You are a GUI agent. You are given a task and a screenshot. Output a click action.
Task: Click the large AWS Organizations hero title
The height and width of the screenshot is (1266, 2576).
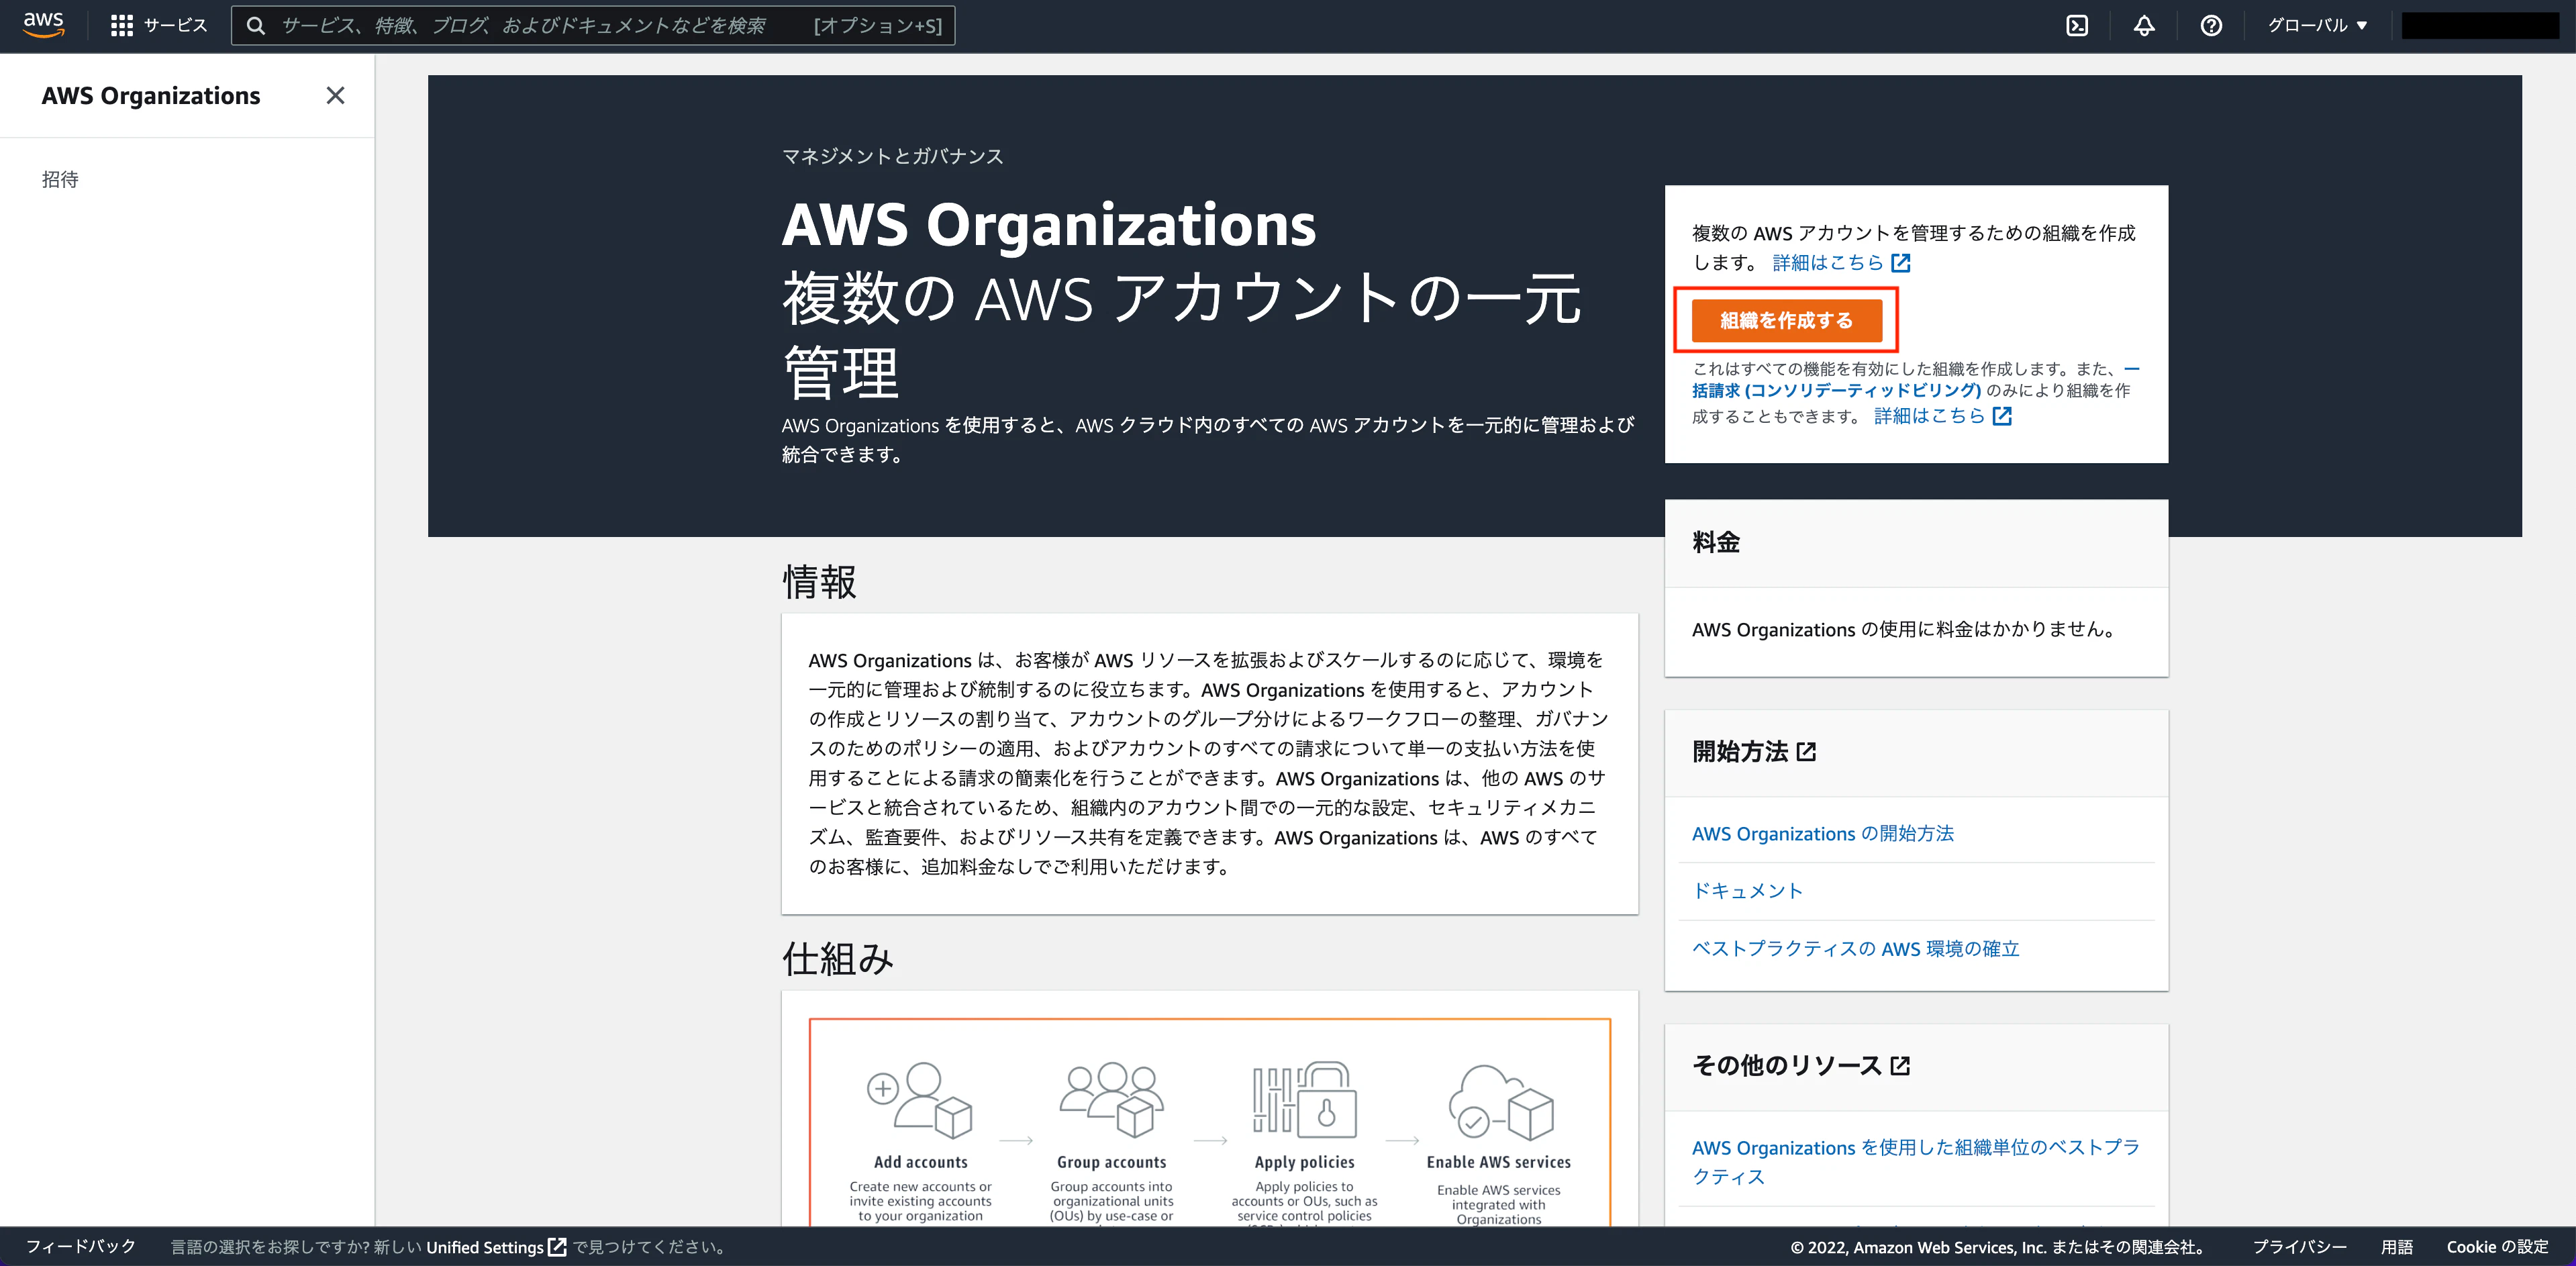tap(1049, 225)
